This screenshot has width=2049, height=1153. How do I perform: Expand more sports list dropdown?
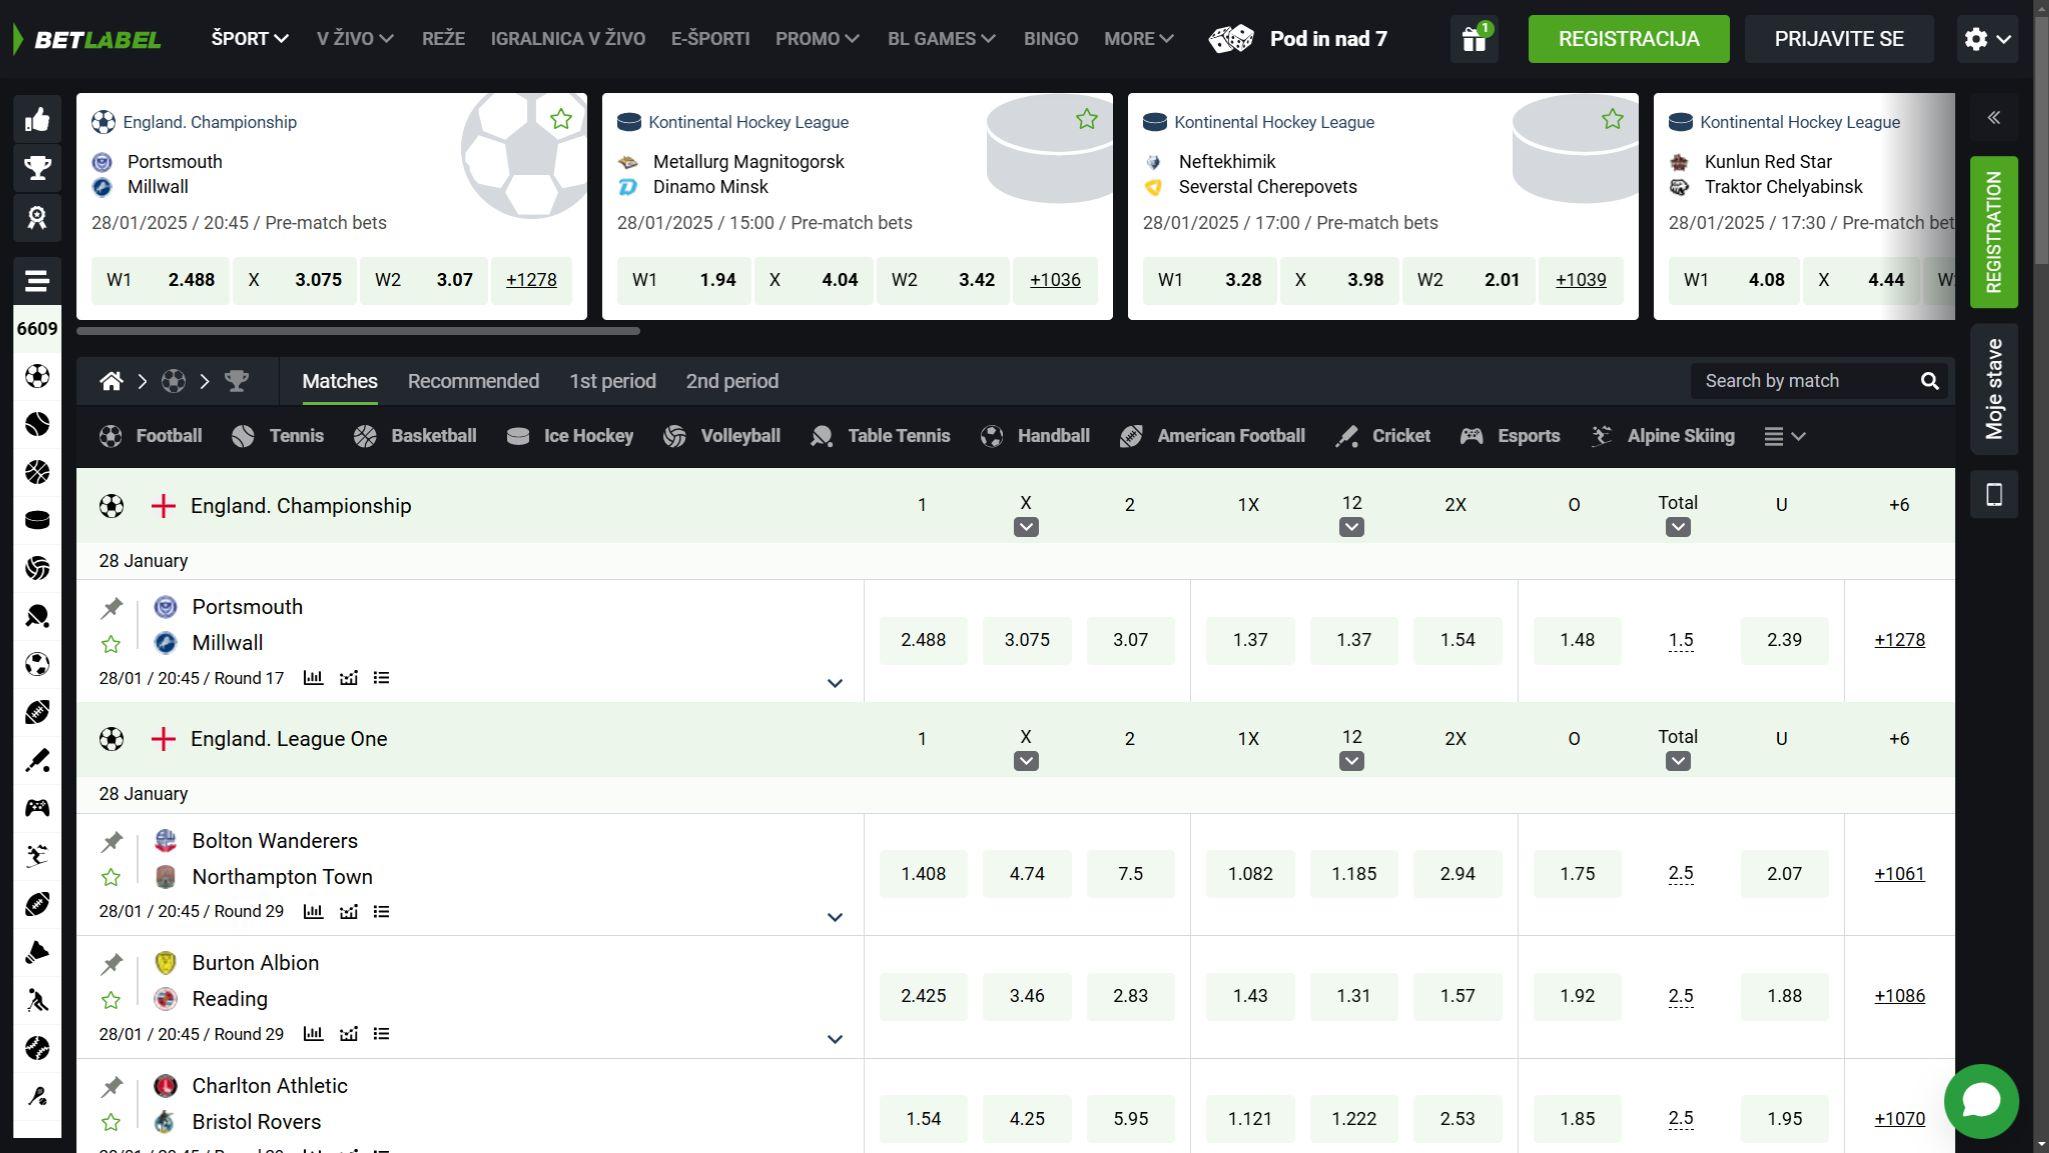[1784, 436]
